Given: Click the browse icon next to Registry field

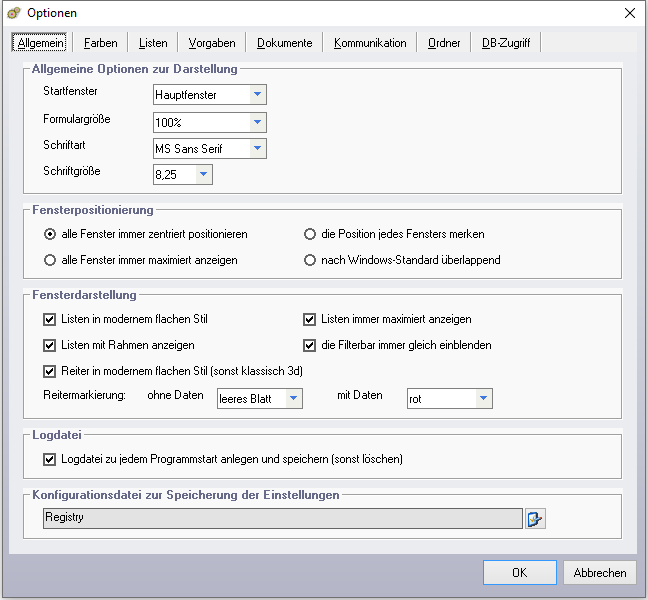Looking at the screenshot, I should pyautogui.click(x=535, y=519).
